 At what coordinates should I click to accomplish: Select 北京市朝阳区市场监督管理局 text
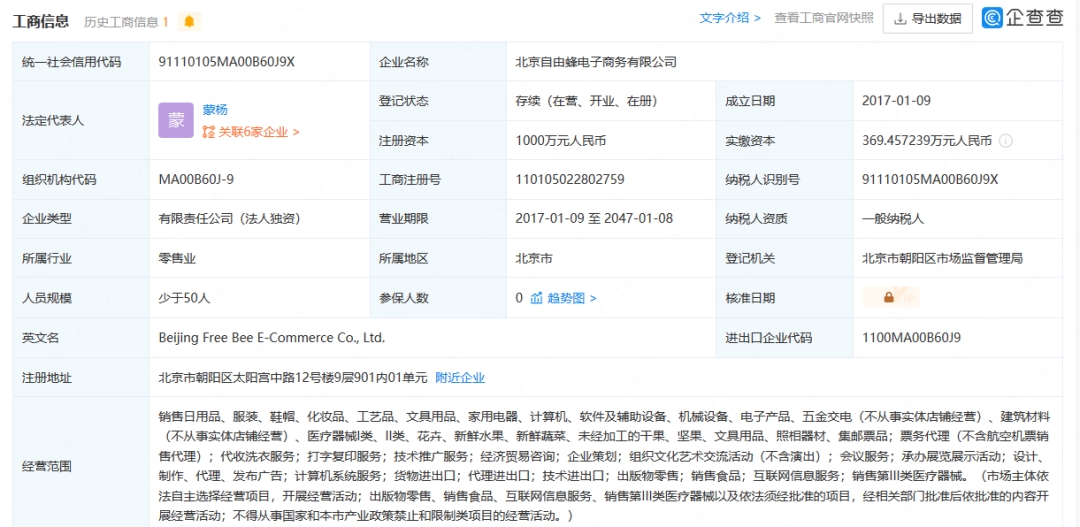(942, 259)
